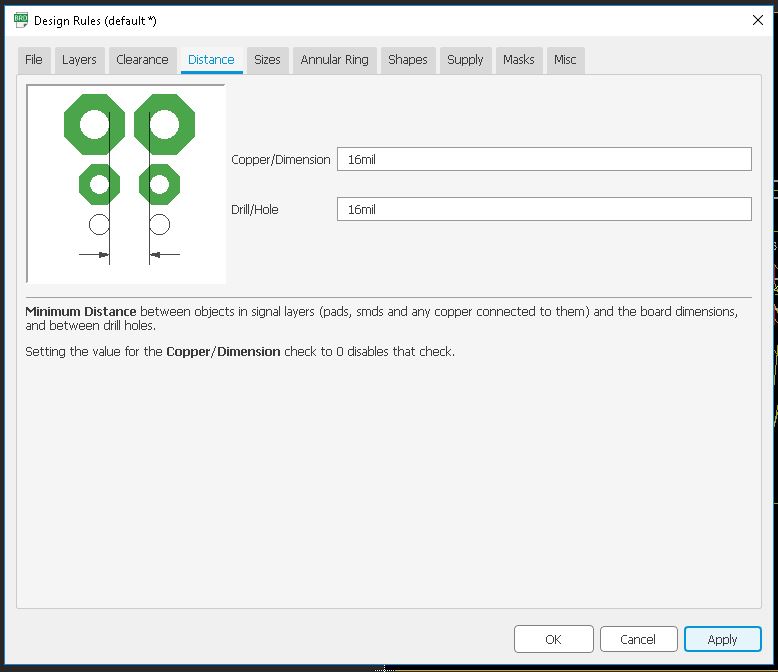Select the Supply tab

point(465,60)
